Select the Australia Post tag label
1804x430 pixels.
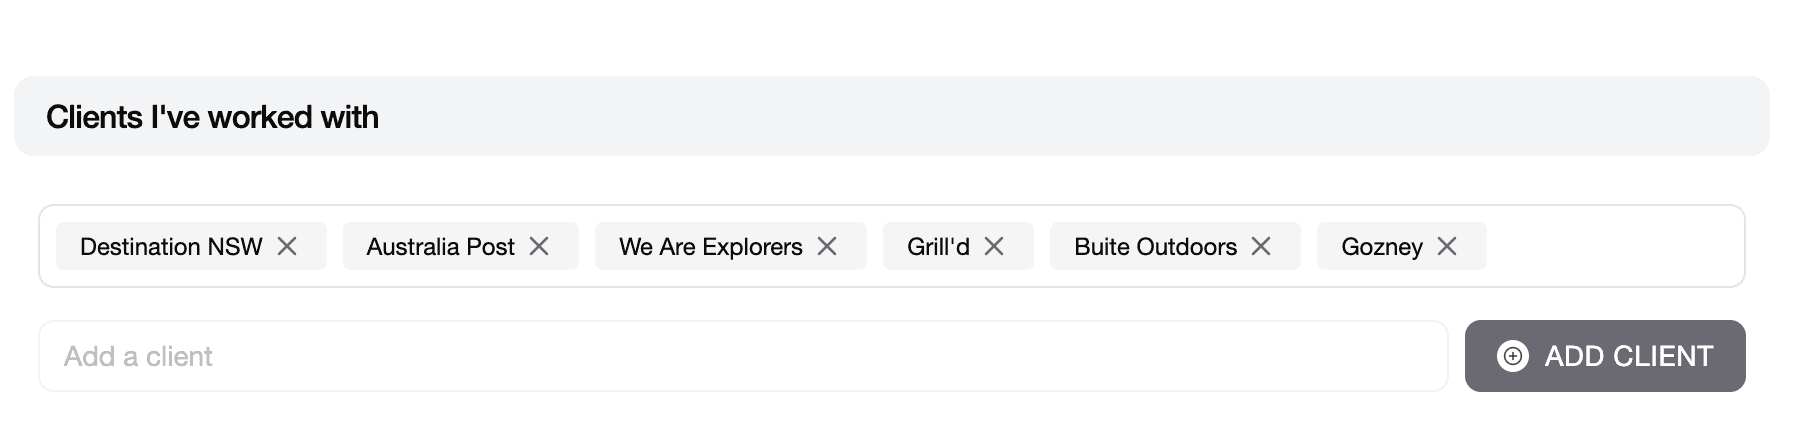coord(440,247)
